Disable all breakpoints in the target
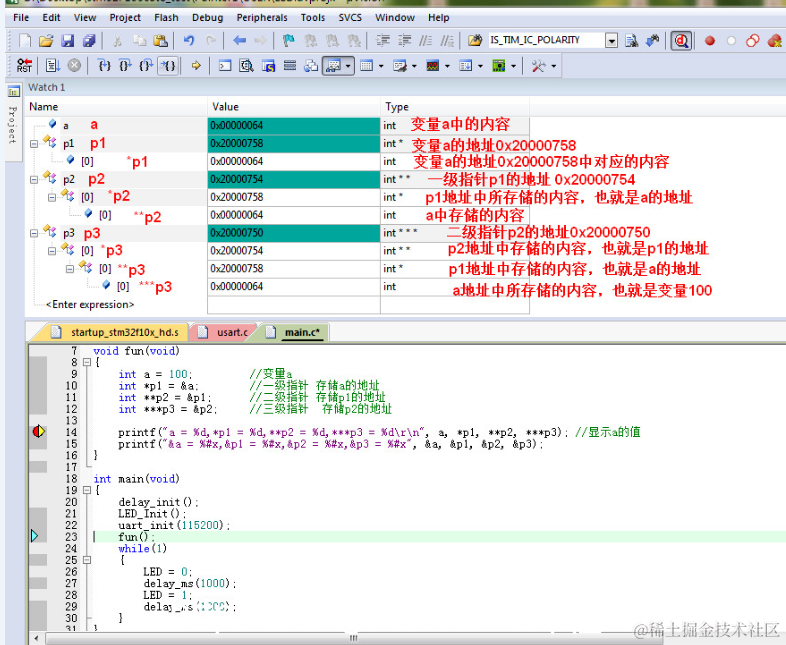The height and width of the screenshot is (645, 786). tap(753, 41)
